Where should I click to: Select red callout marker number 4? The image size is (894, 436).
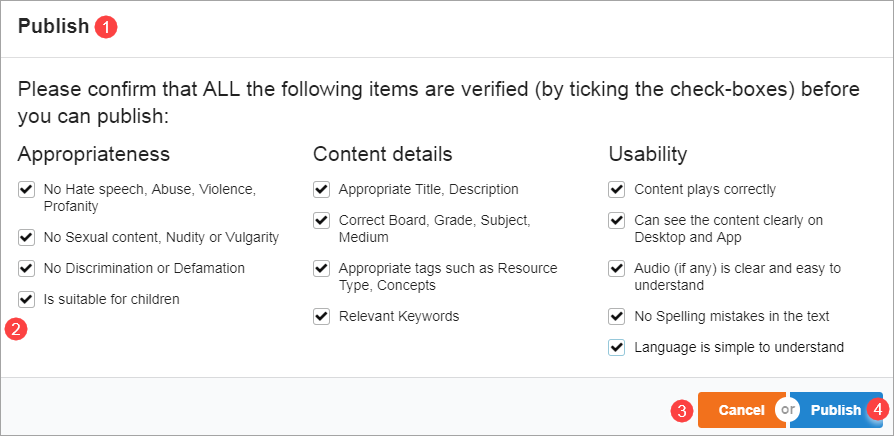pos(877,410)
